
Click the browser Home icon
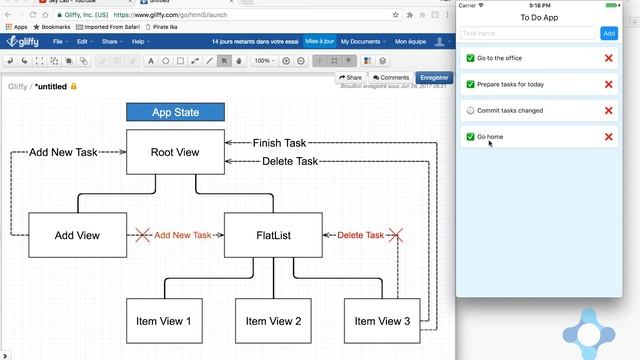(x=45, y=15)
